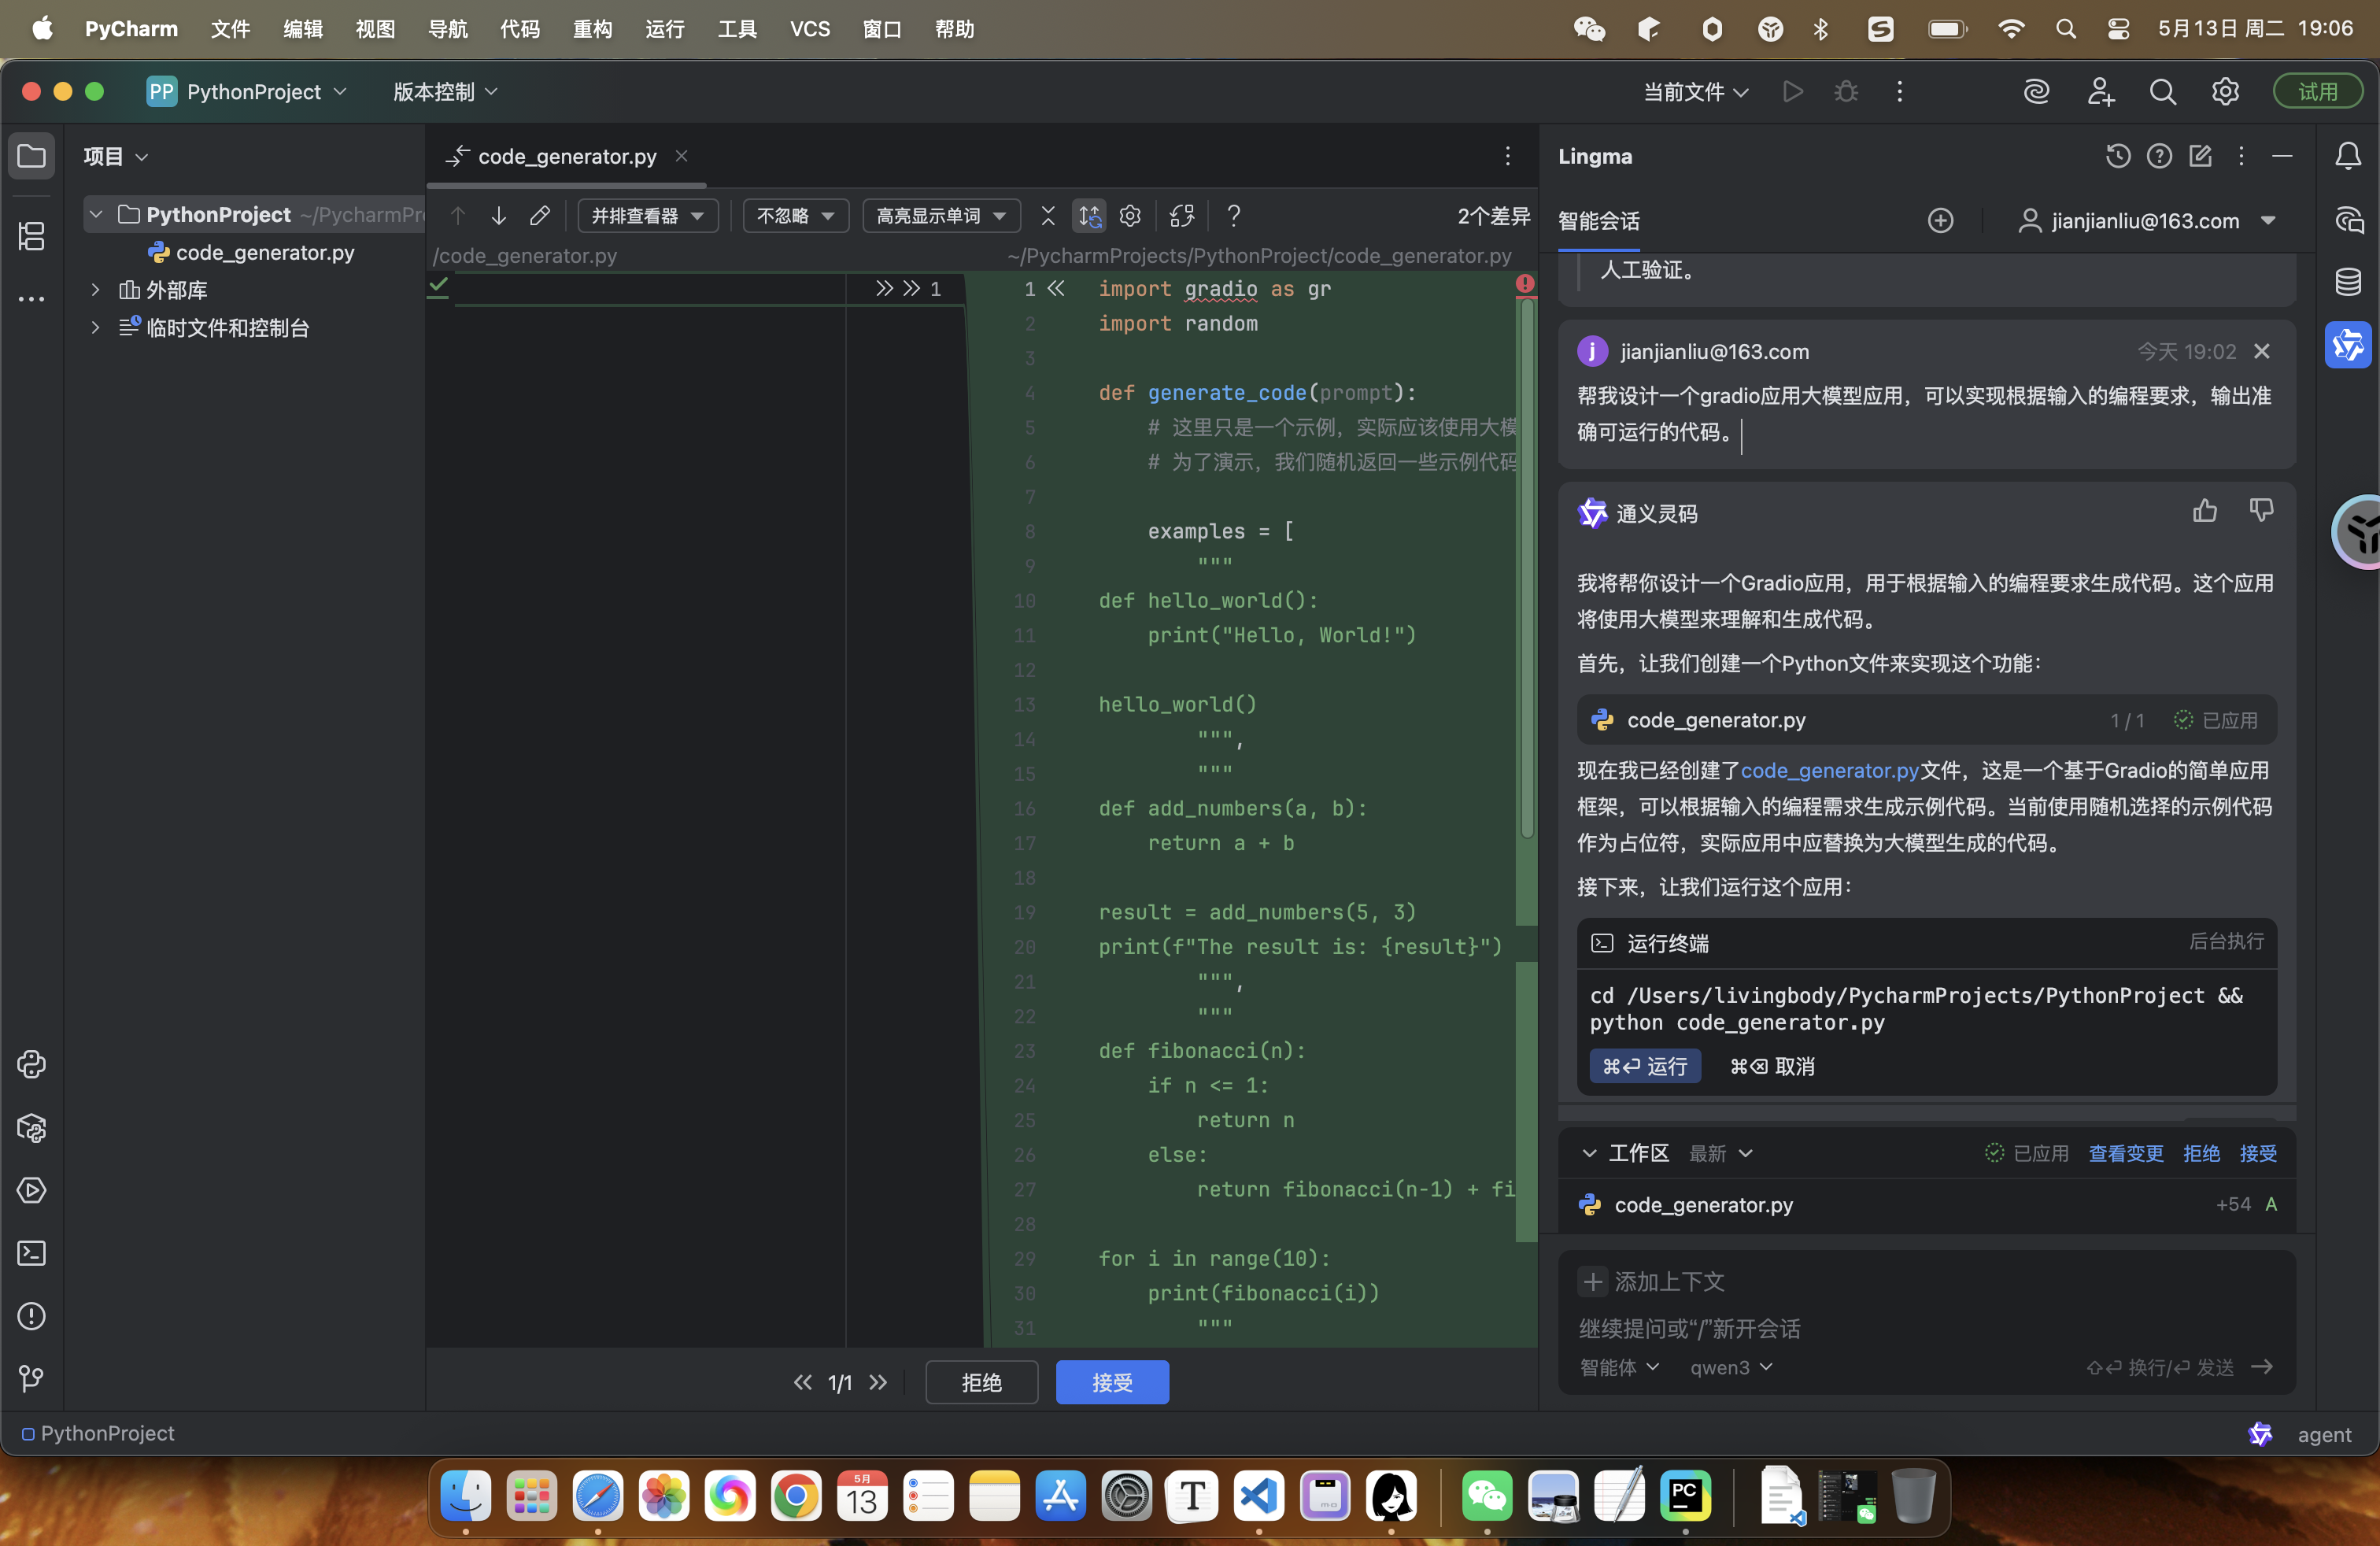Screen dimensions: 2380x1546
Task: Click the 后台执行 option in terminal card
Action: pos(2226,941)
